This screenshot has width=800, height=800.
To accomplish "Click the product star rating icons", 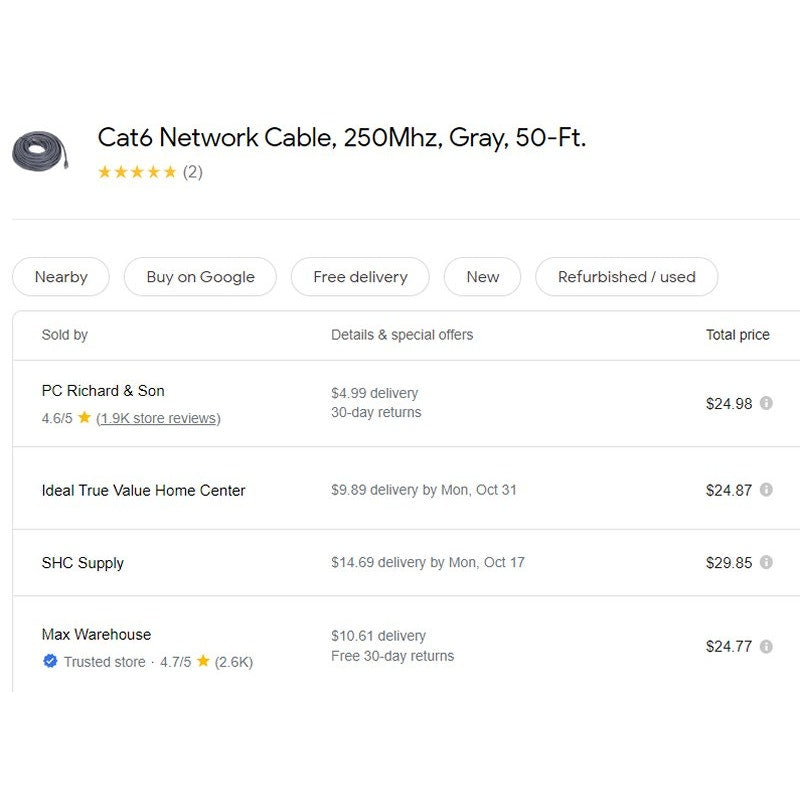I will point(137,172).
